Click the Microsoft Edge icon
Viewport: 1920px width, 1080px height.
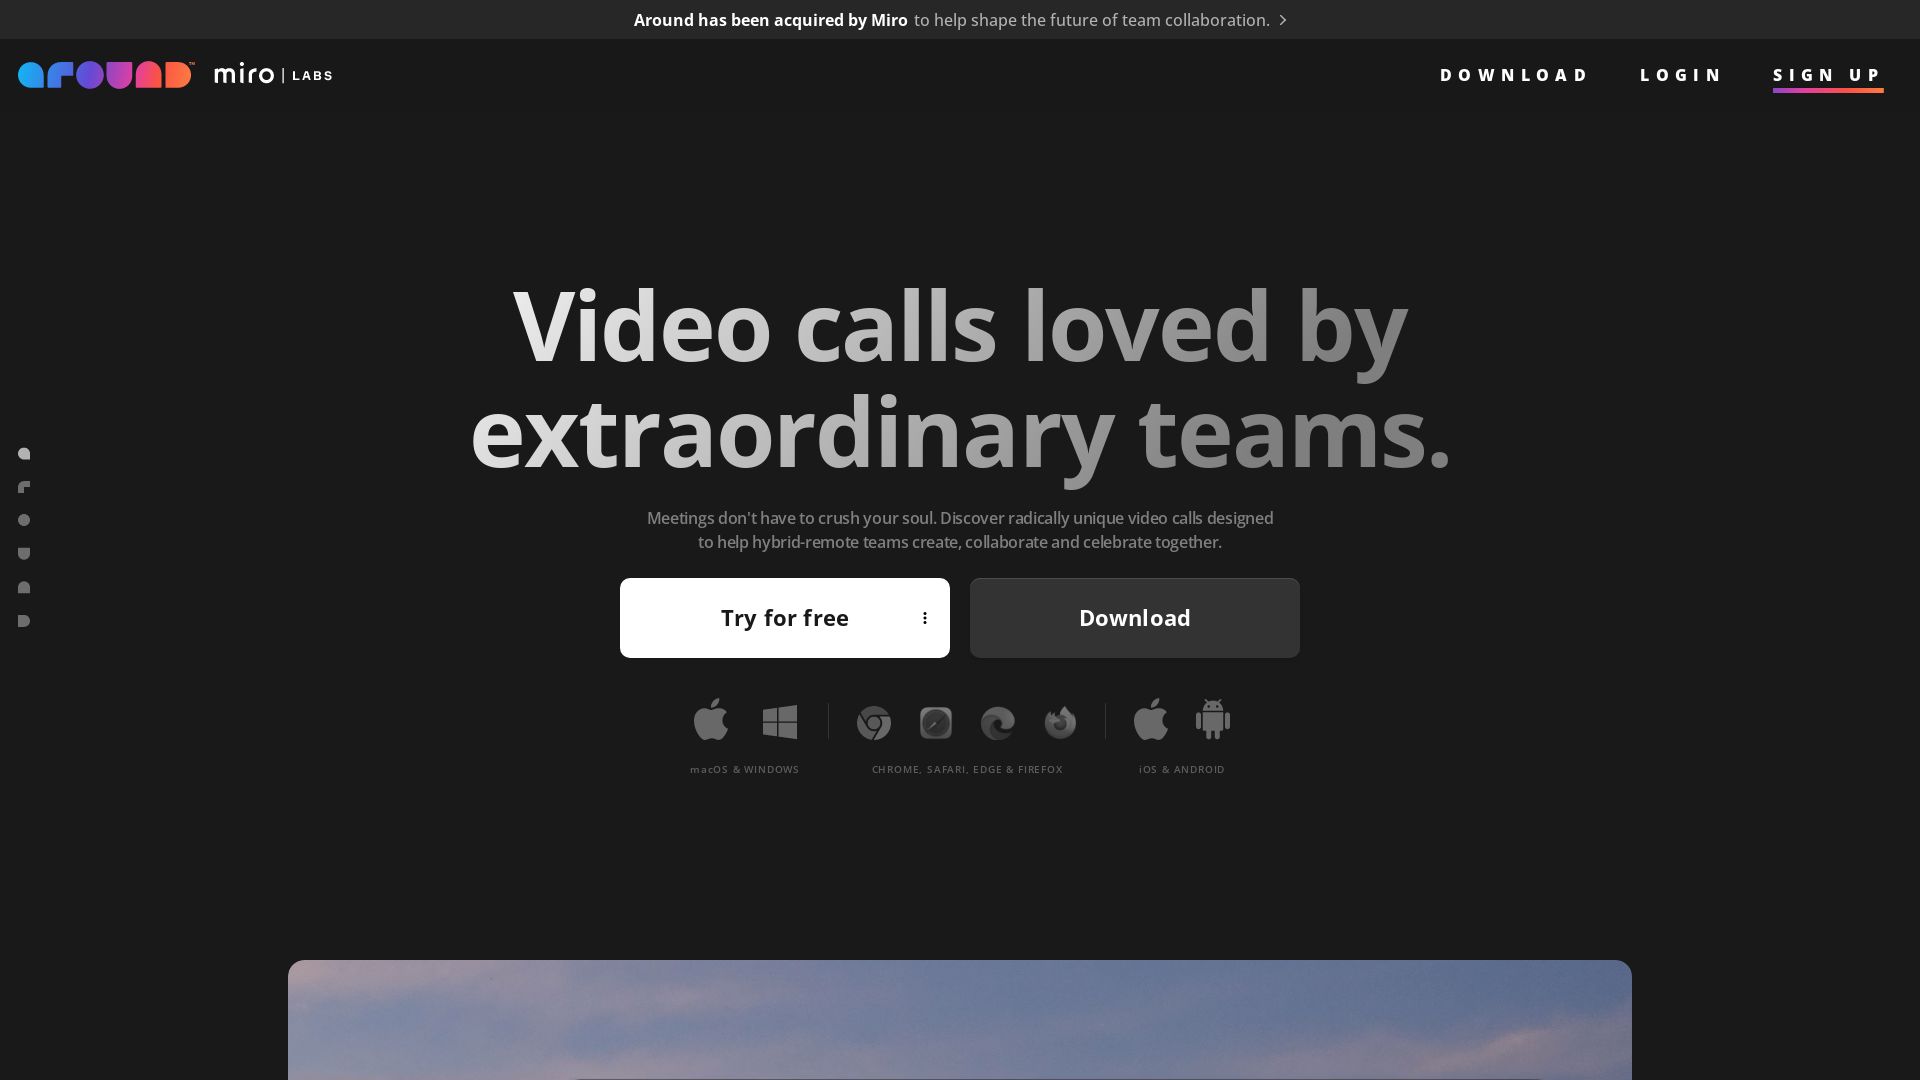coord(997,722)
